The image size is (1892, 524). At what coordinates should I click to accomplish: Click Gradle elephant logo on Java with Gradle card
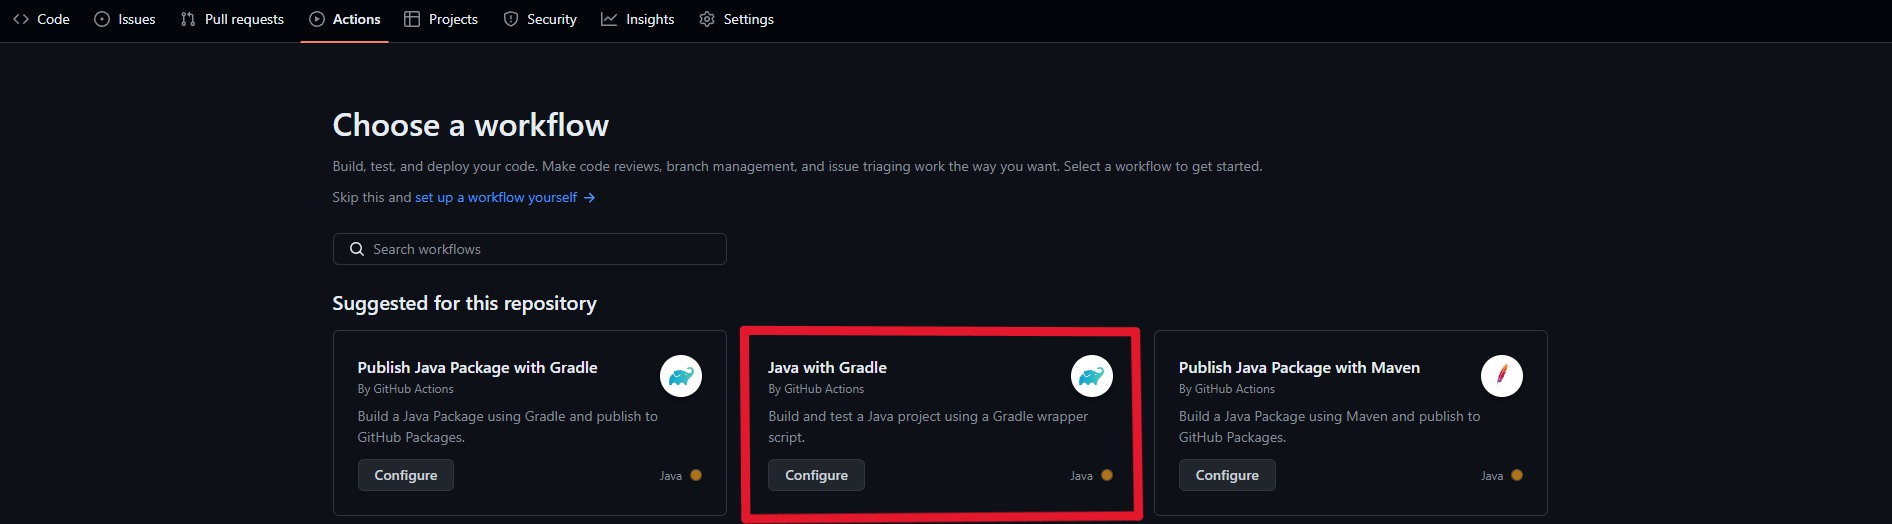(1092, 376)
